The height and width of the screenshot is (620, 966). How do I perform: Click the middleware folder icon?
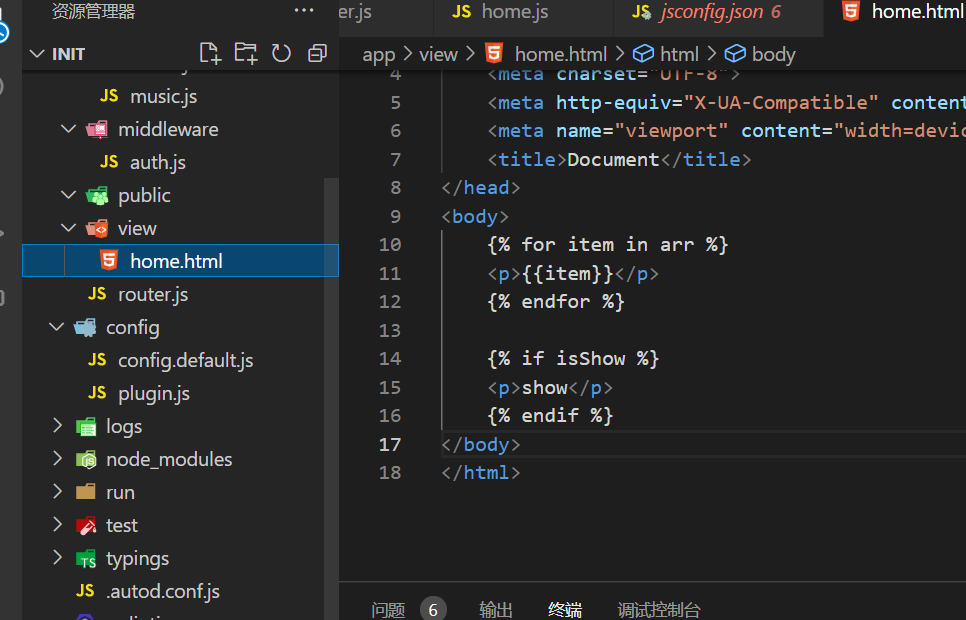click(97, 129)
